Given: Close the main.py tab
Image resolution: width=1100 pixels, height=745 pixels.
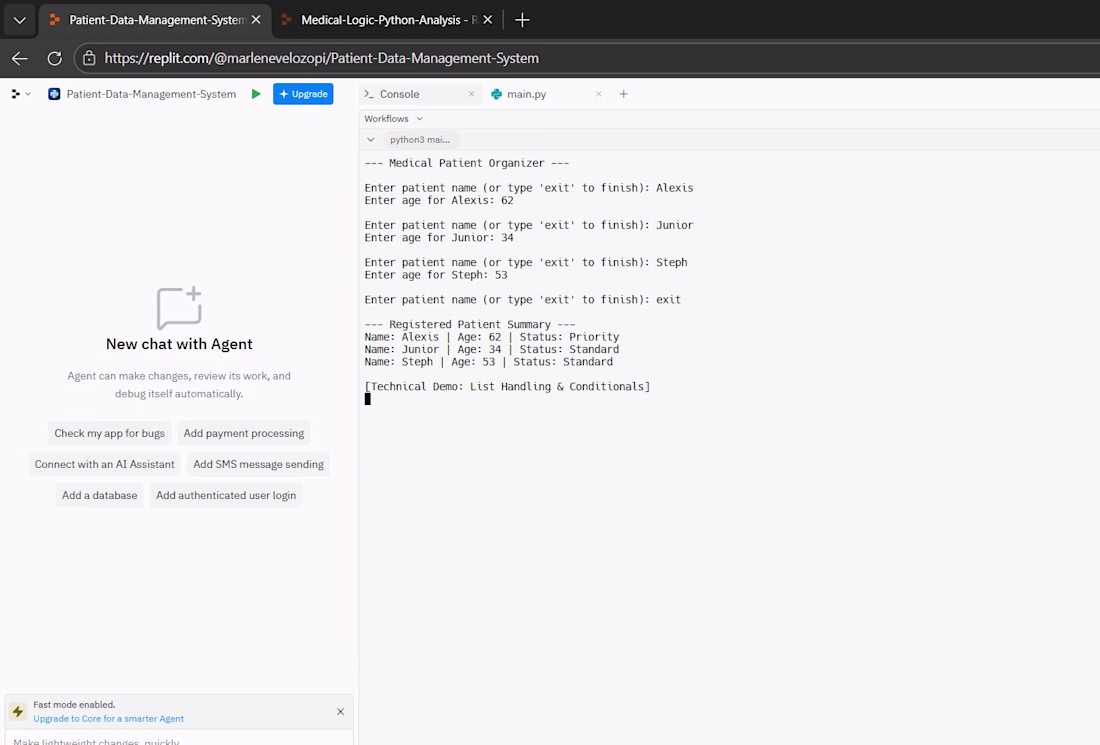Looking at the screenshot, I should click(598, 94).
